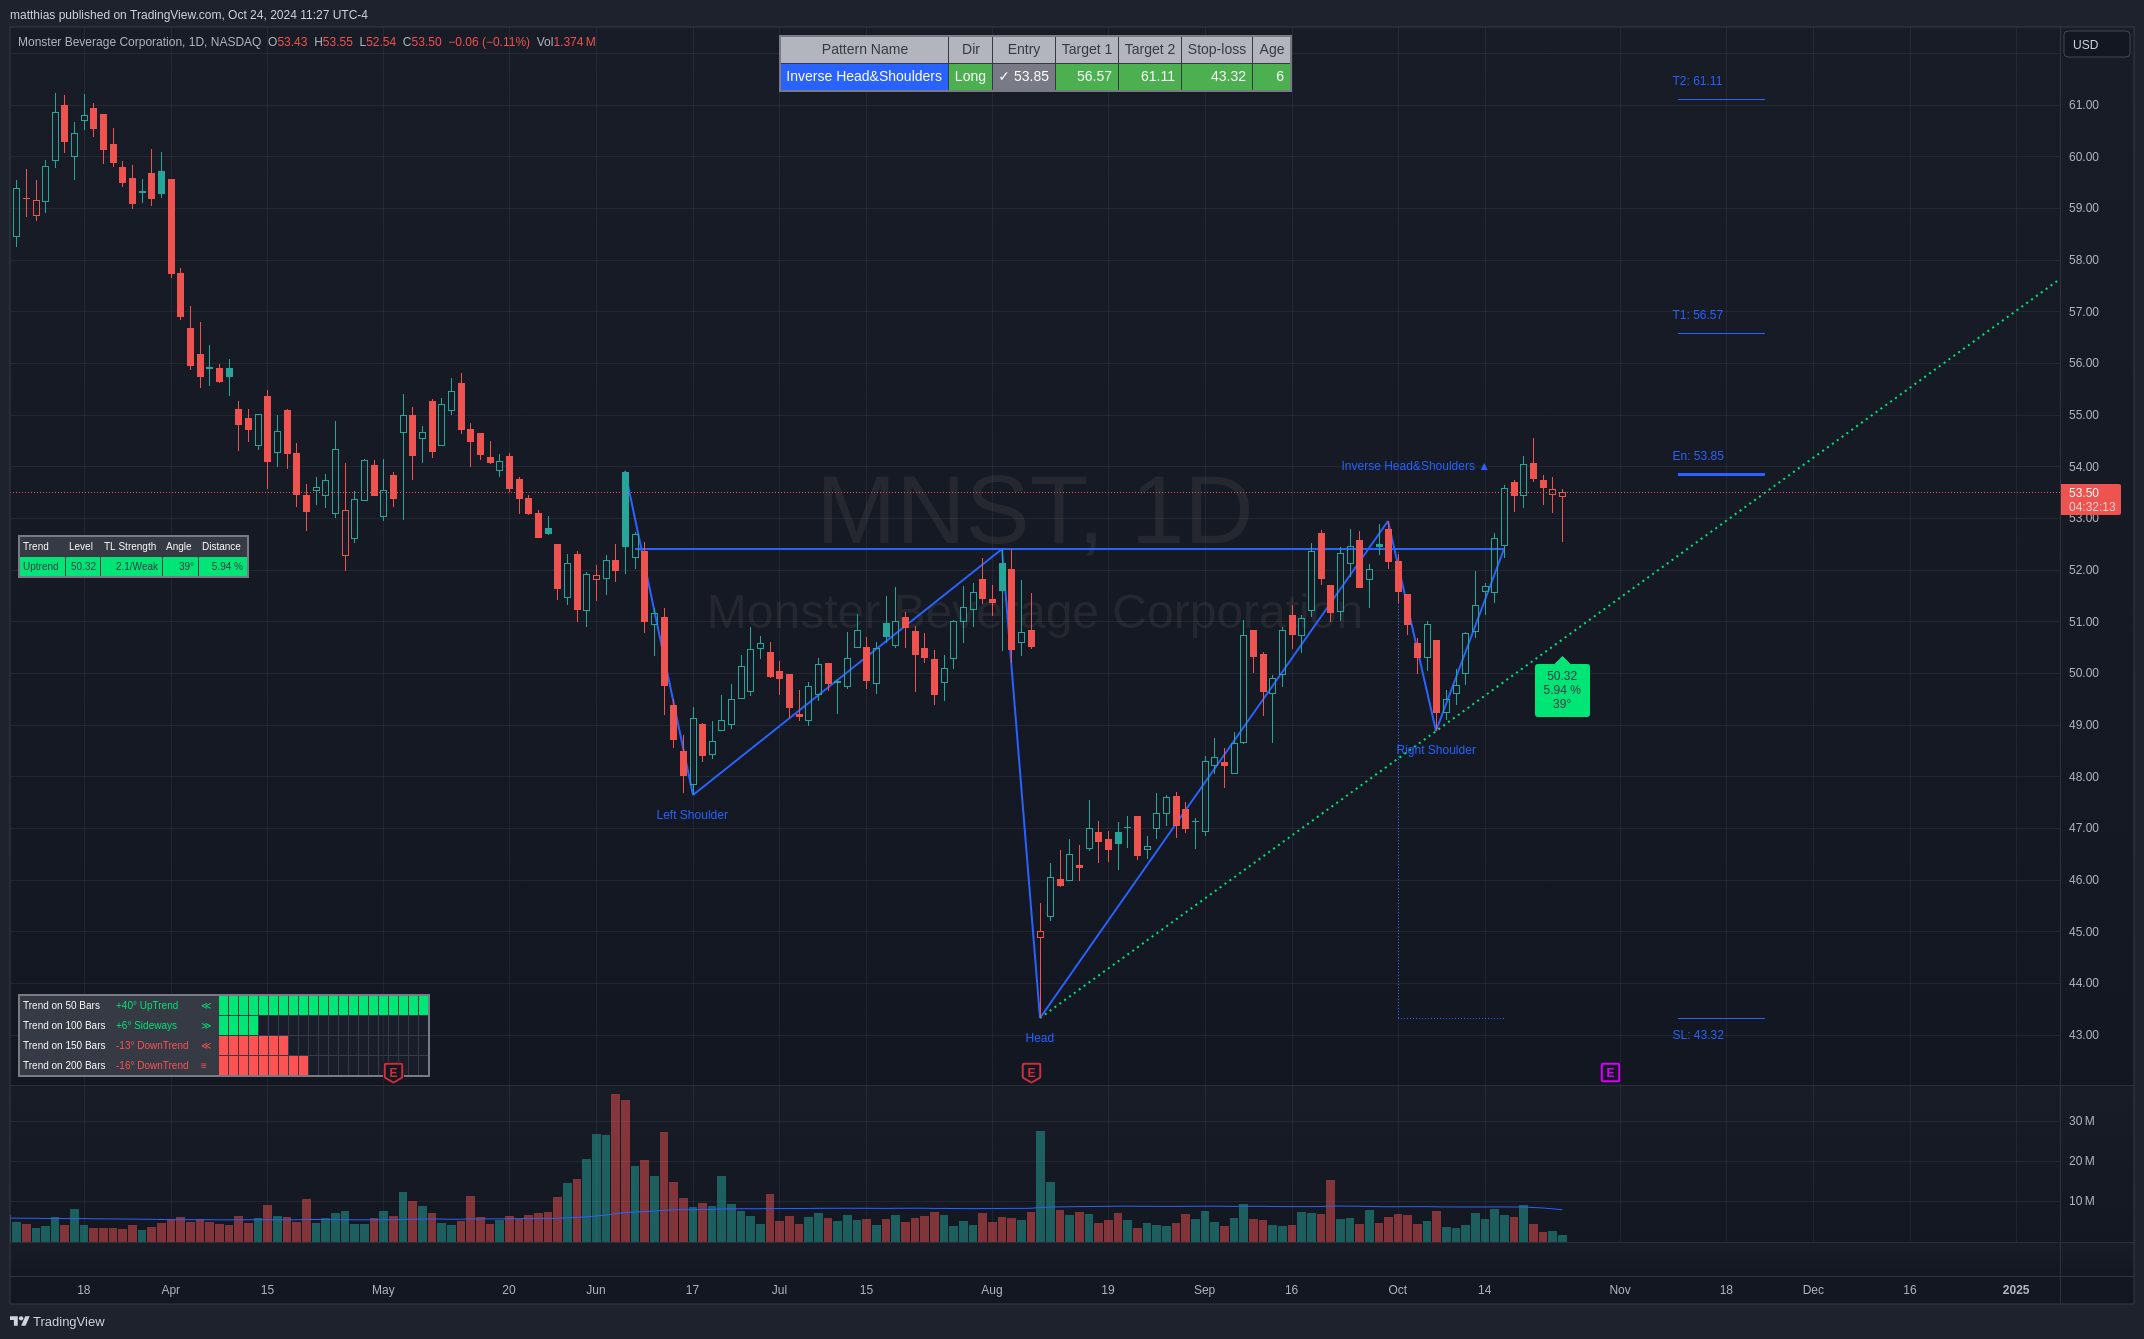The height and width of the screenshot is (1339, 2144).
Task: Click the Trend on 200 Bars row
Action: pos(224,1065)
